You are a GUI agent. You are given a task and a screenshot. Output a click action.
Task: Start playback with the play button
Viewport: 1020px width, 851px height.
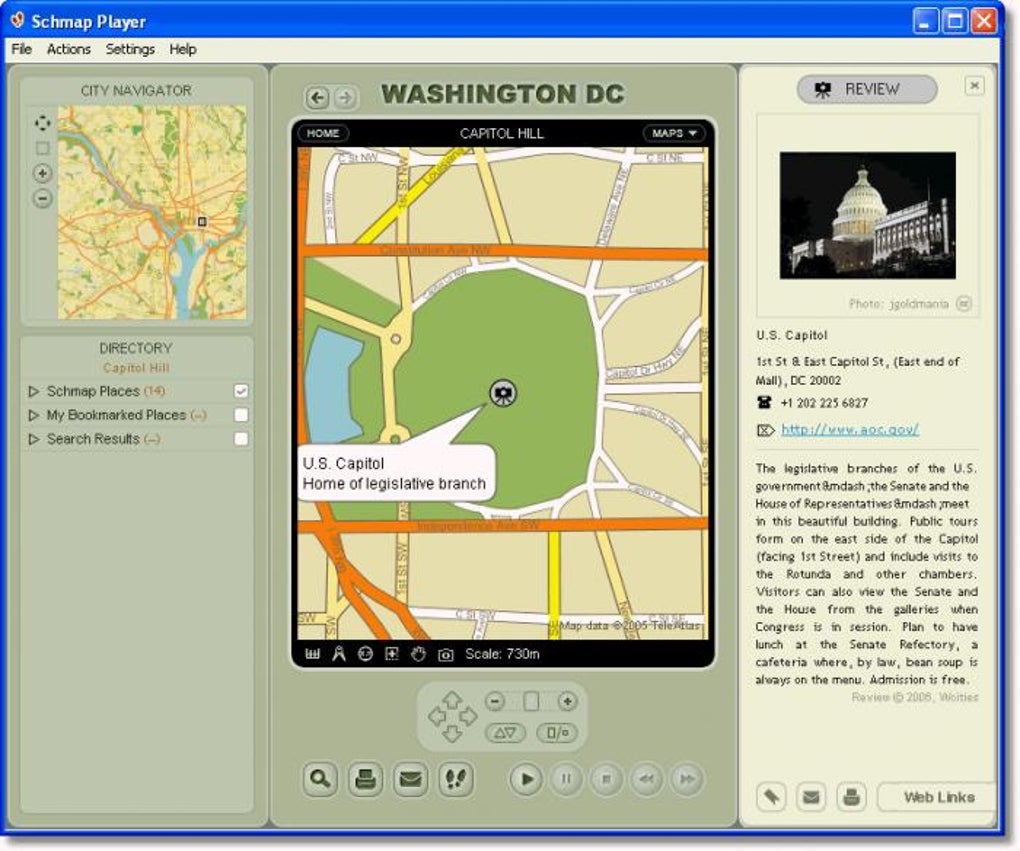[x=526, y=779]
